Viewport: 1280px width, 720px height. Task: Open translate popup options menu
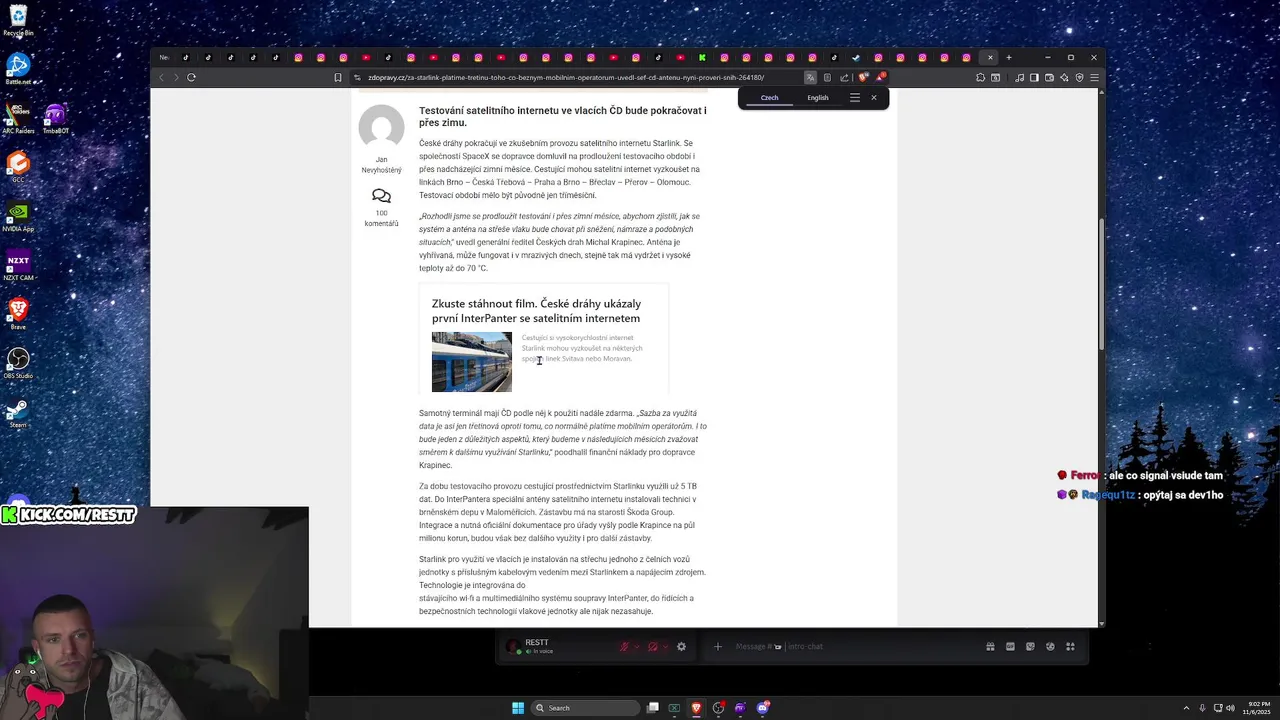[854, 98]
